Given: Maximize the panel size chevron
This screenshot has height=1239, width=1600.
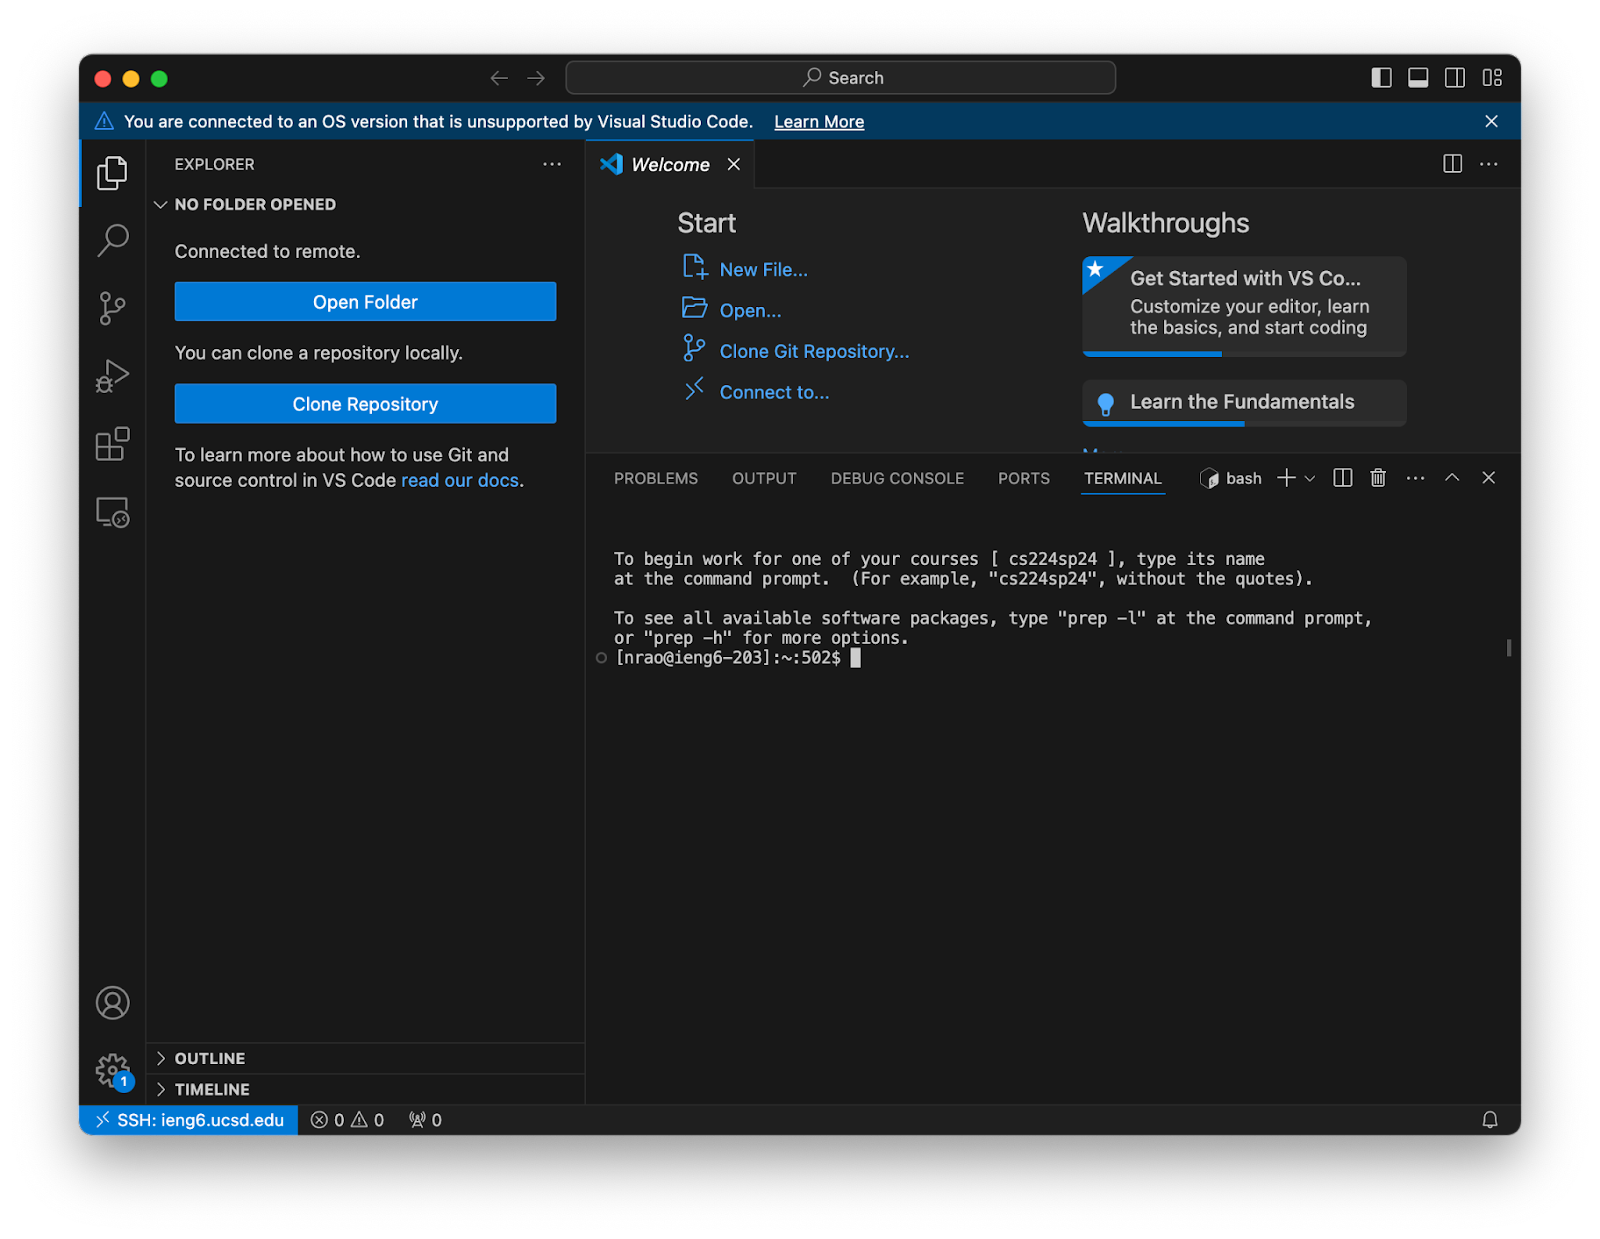Looking at the screenshot, I should click(1452, 478).
